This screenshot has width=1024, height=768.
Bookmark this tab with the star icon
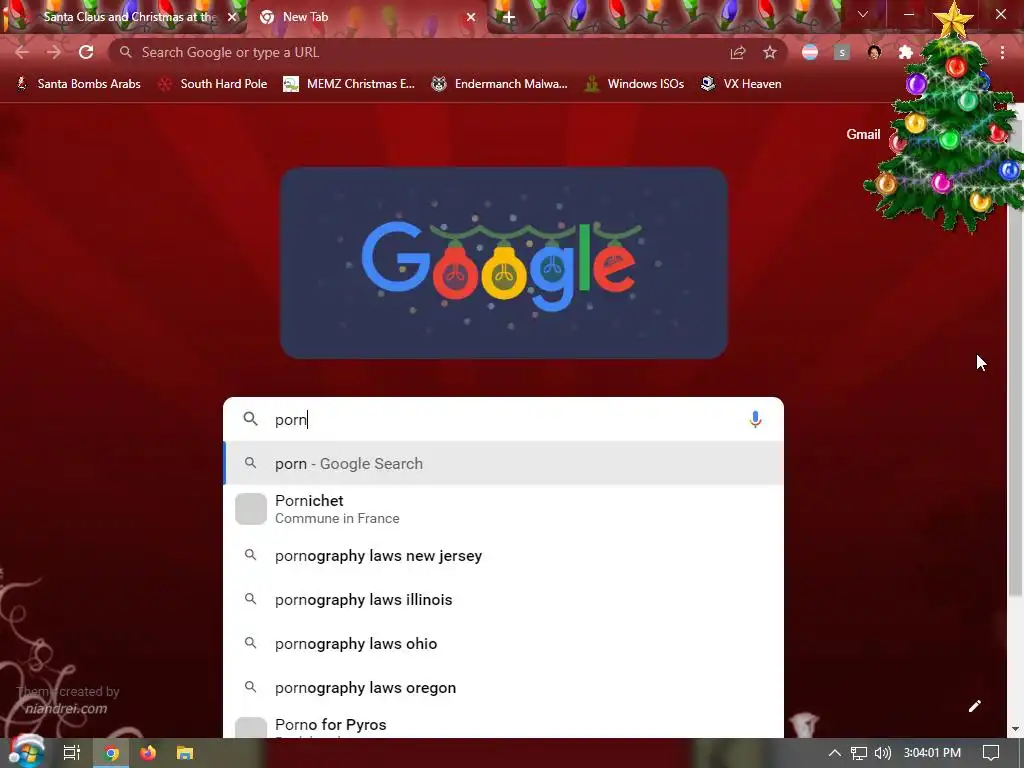[x=770, y=52]
